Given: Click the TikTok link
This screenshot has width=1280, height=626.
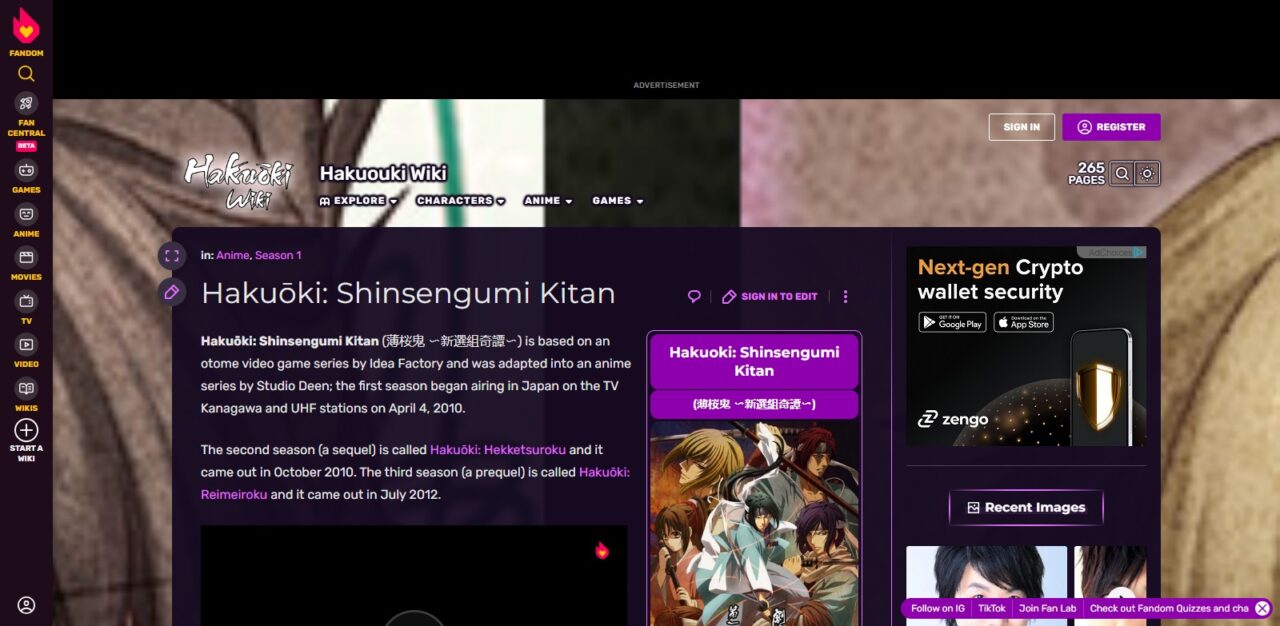Looking at the screenshot, I should tap(992, 608).
